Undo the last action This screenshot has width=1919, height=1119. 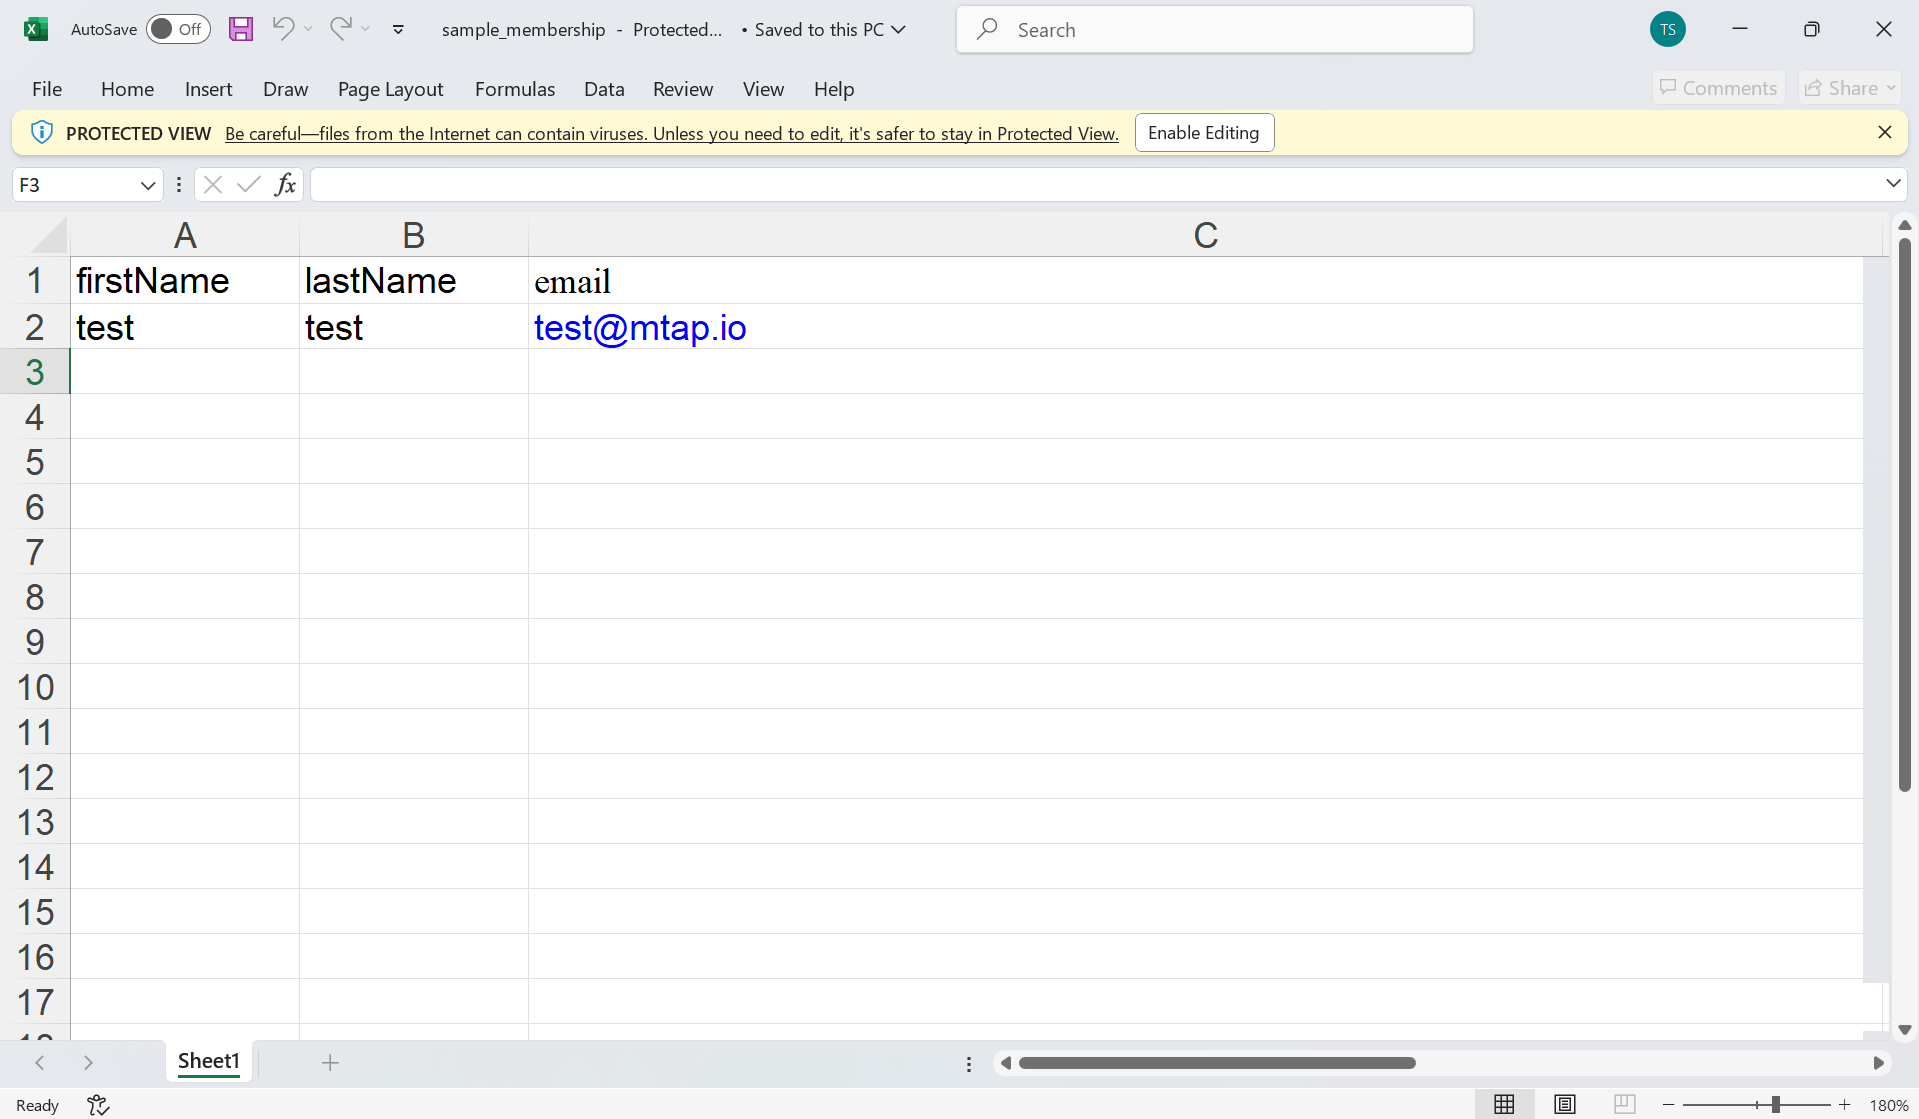[283, 29]
